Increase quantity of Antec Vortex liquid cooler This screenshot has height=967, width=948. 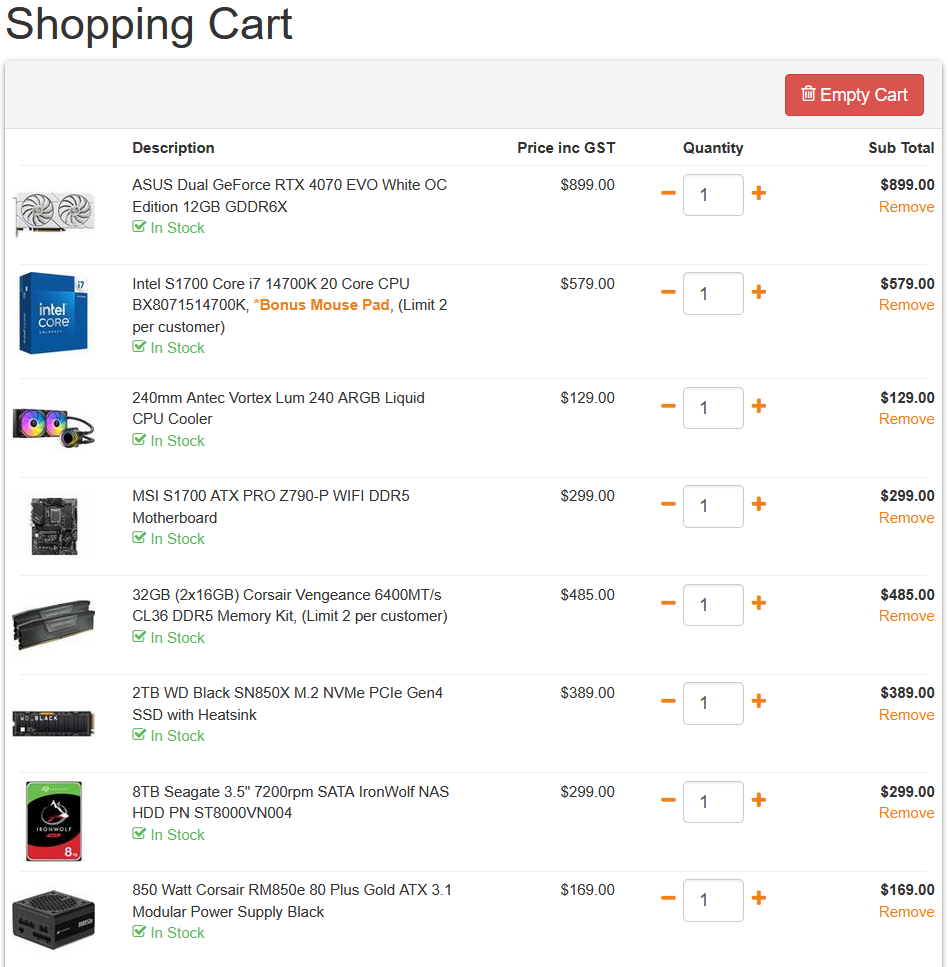(759, 406)
